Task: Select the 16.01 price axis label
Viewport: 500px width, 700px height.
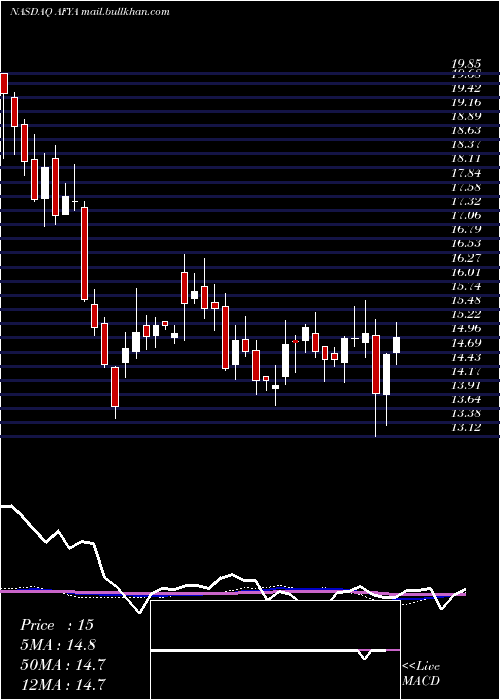Action: click(x=467, y=272)
